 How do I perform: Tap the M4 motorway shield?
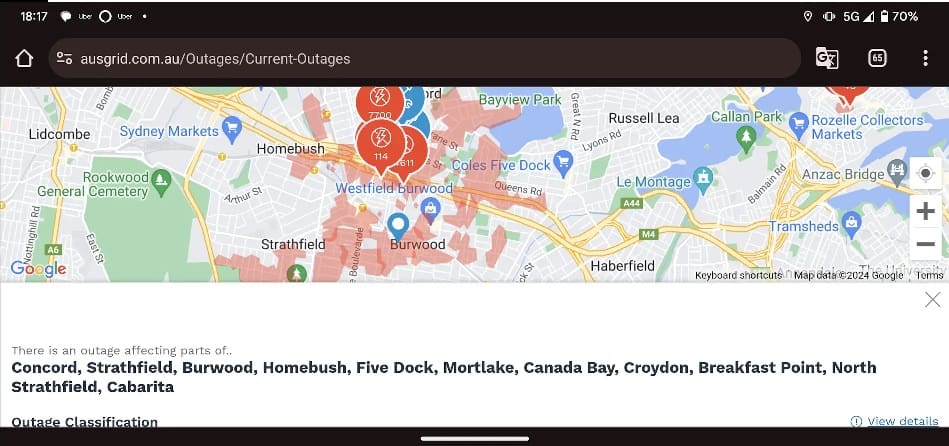(x=649, y=234)
